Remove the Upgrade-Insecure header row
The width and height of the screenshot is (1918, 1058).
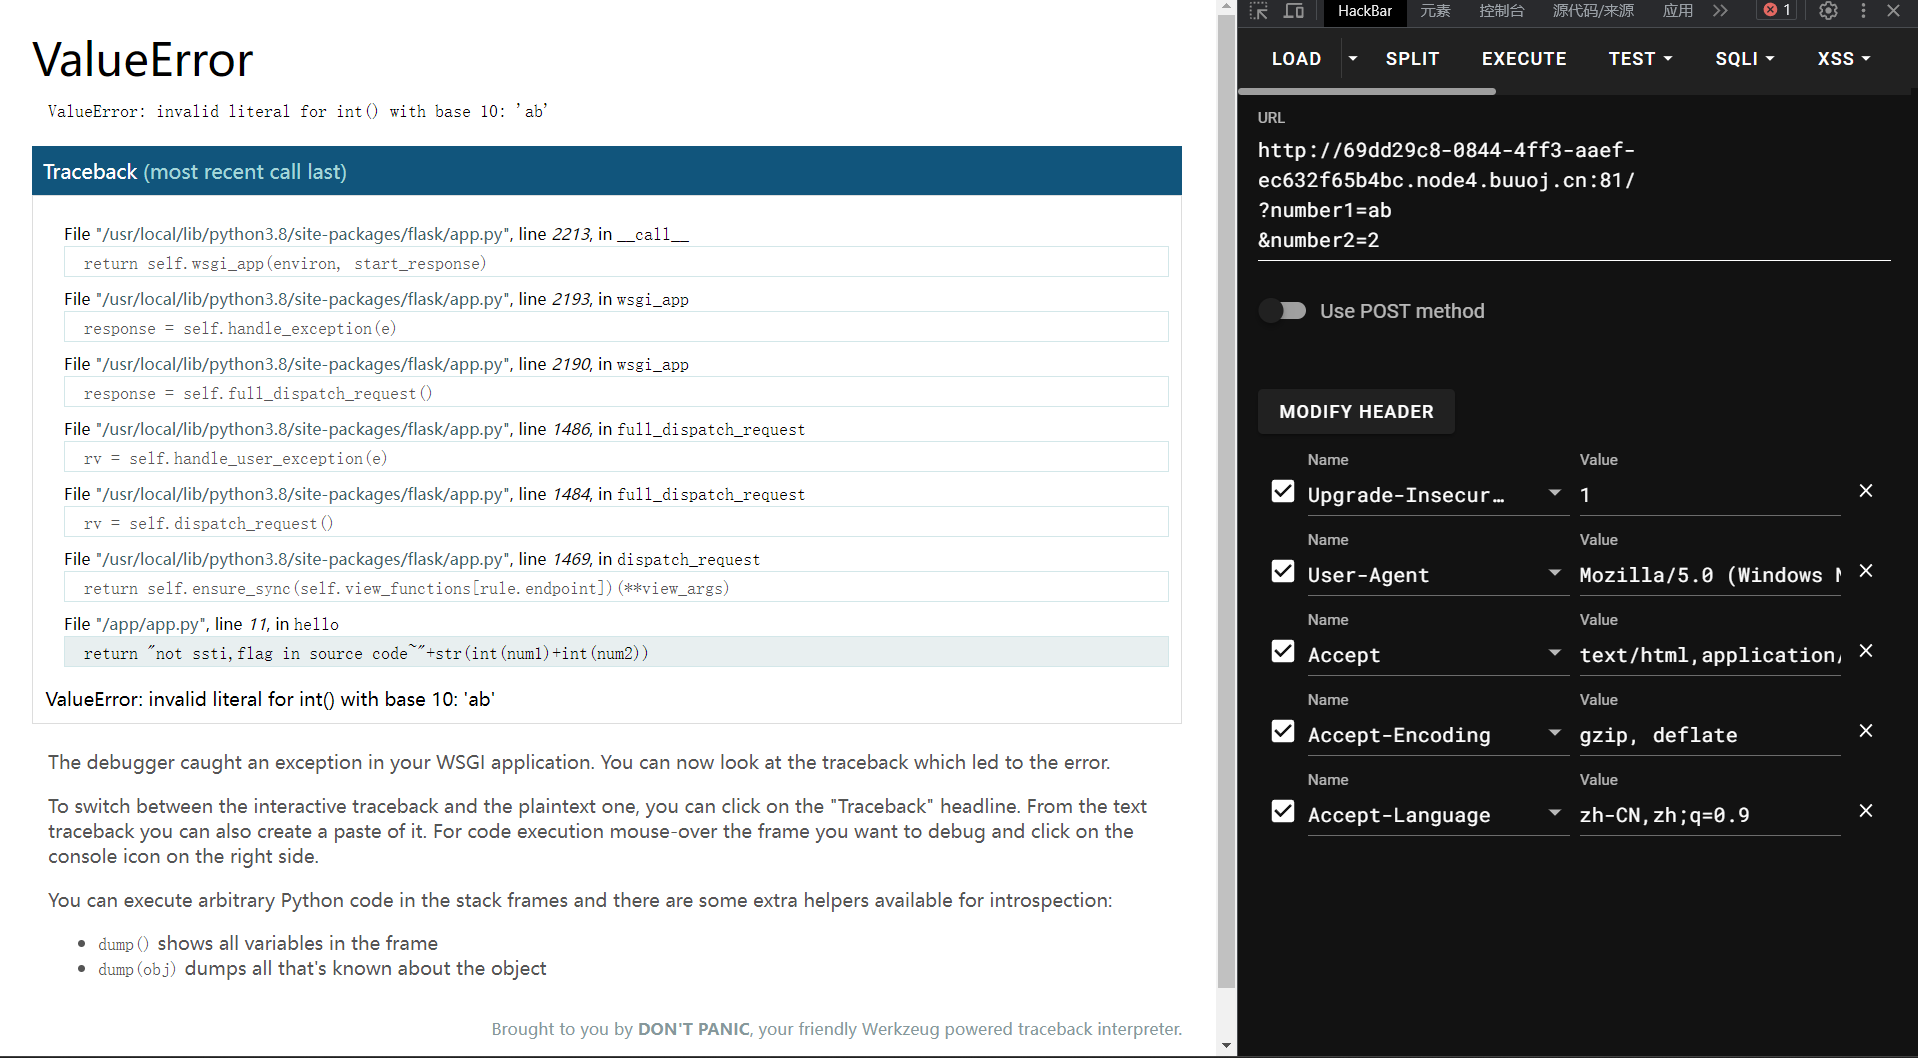(1865, 491)
